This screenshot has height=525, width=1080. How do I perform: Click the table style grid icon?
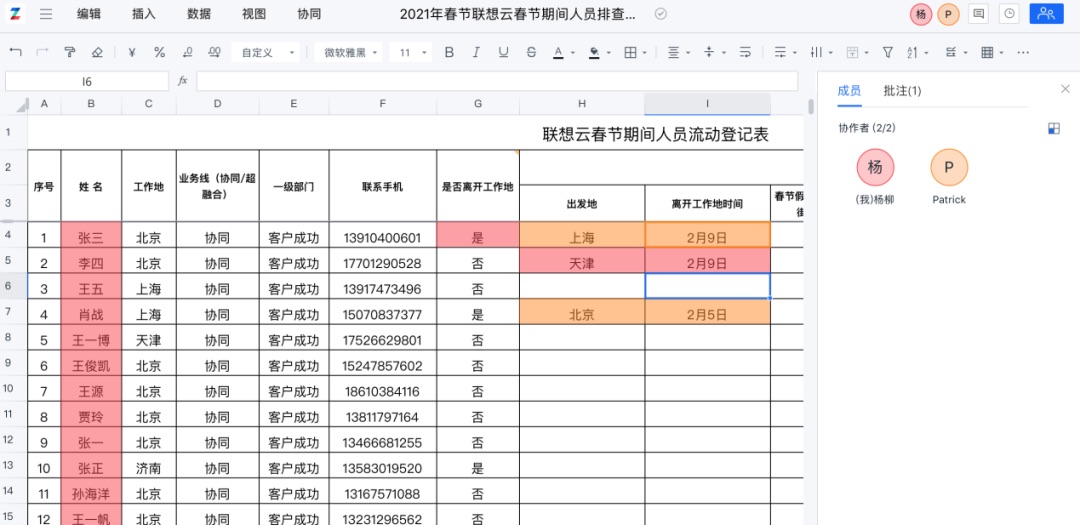click(x=987, y=52)
